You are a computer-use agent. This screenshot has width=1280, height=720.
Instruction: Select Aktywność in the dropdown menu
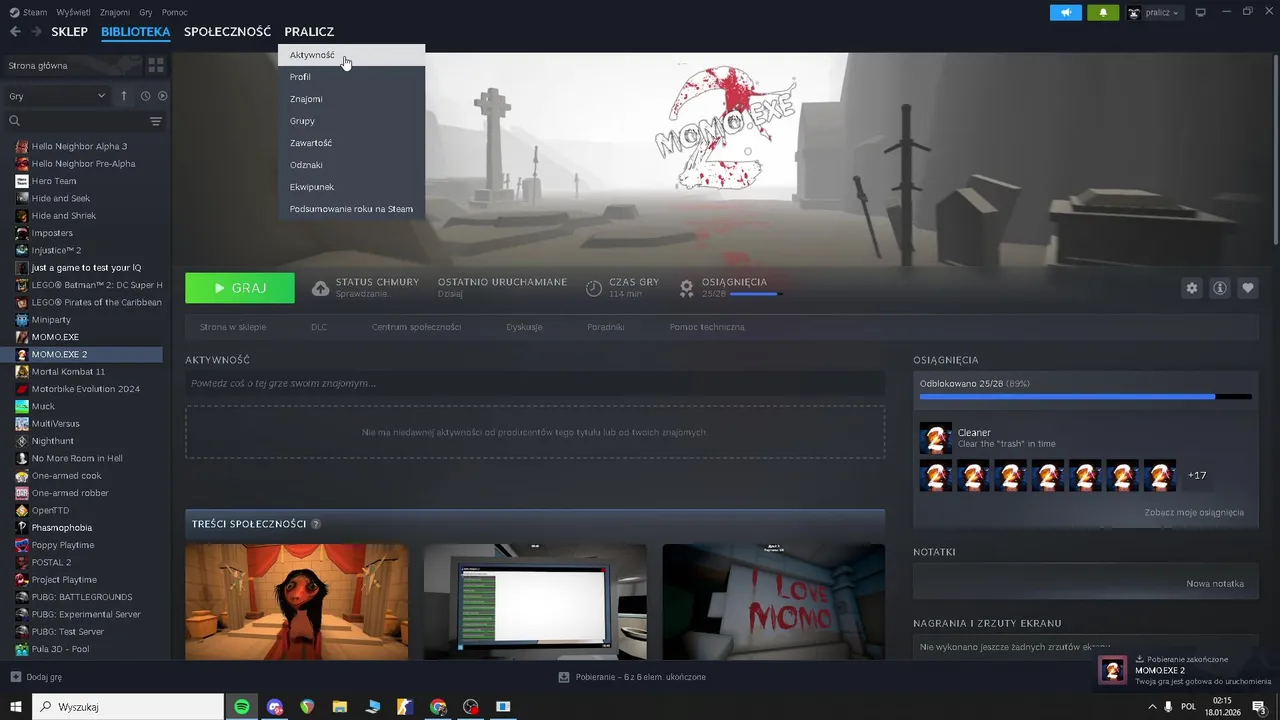351,55
